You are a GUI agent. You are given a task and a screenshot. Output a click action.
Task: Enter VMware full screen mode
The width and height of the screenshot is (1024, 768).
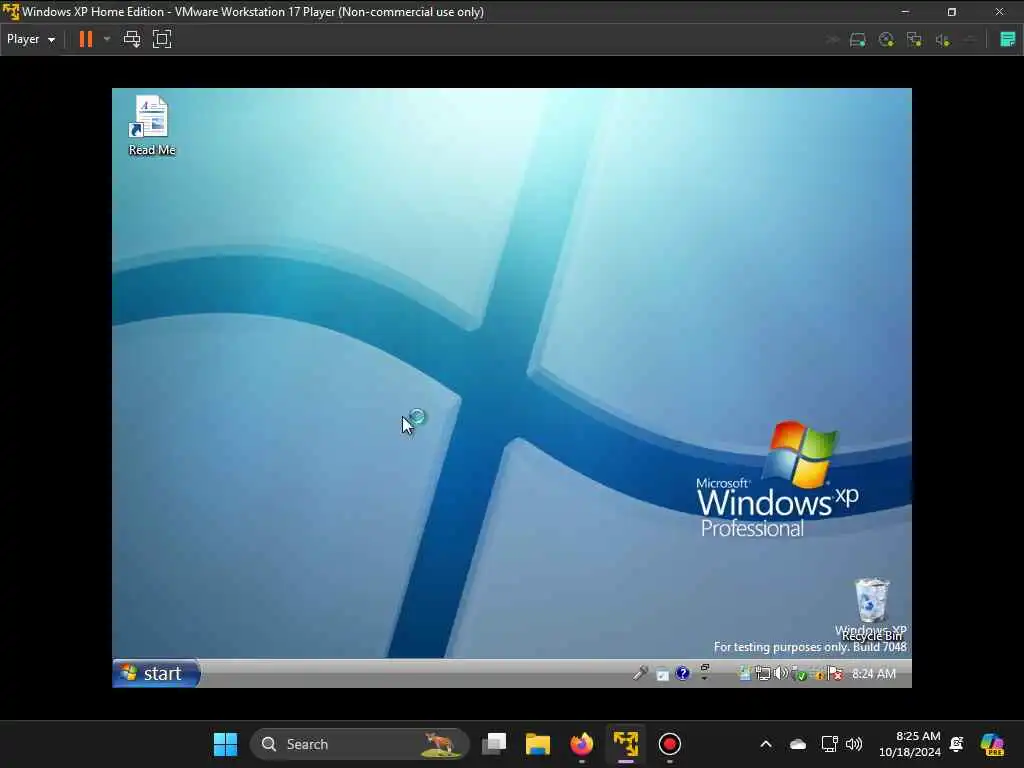click(162, 39)
